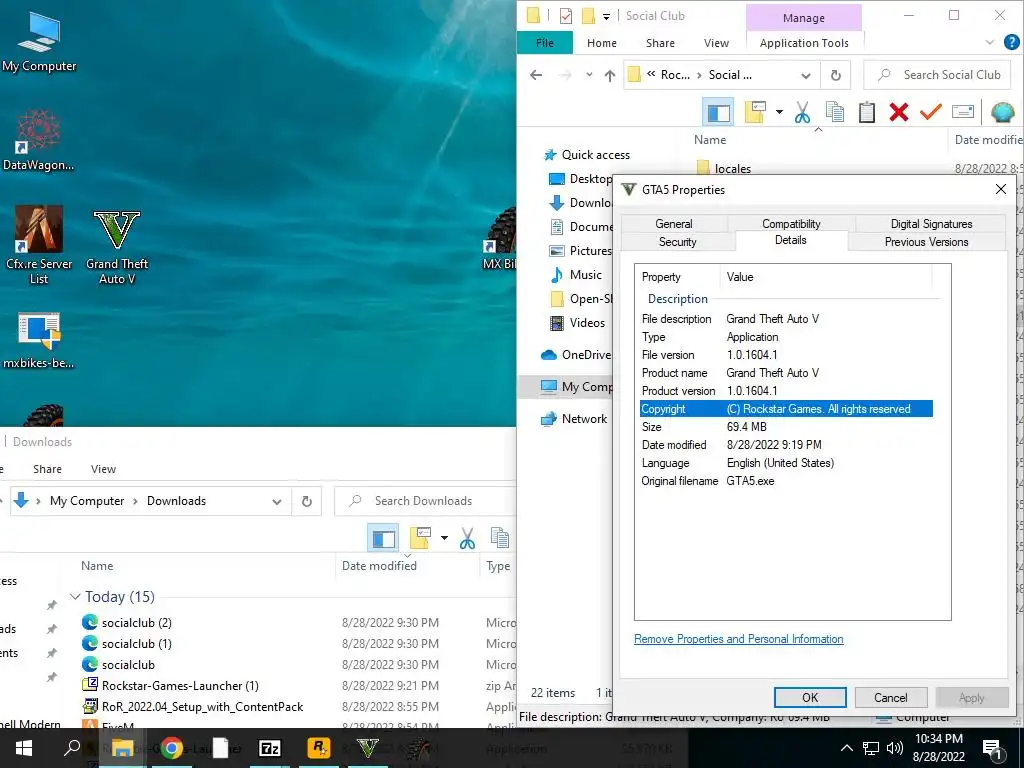Open Rockstar Games Launcher taskbar icon
Viewport: 1024px width, 768px height.
point(319,748)
